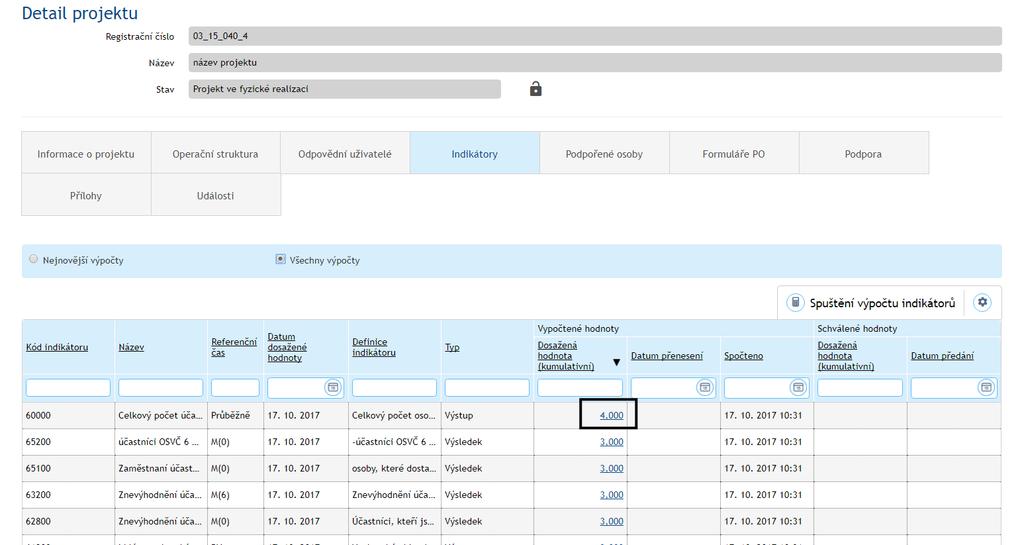Select the cell with code 63200

point(69,495)
